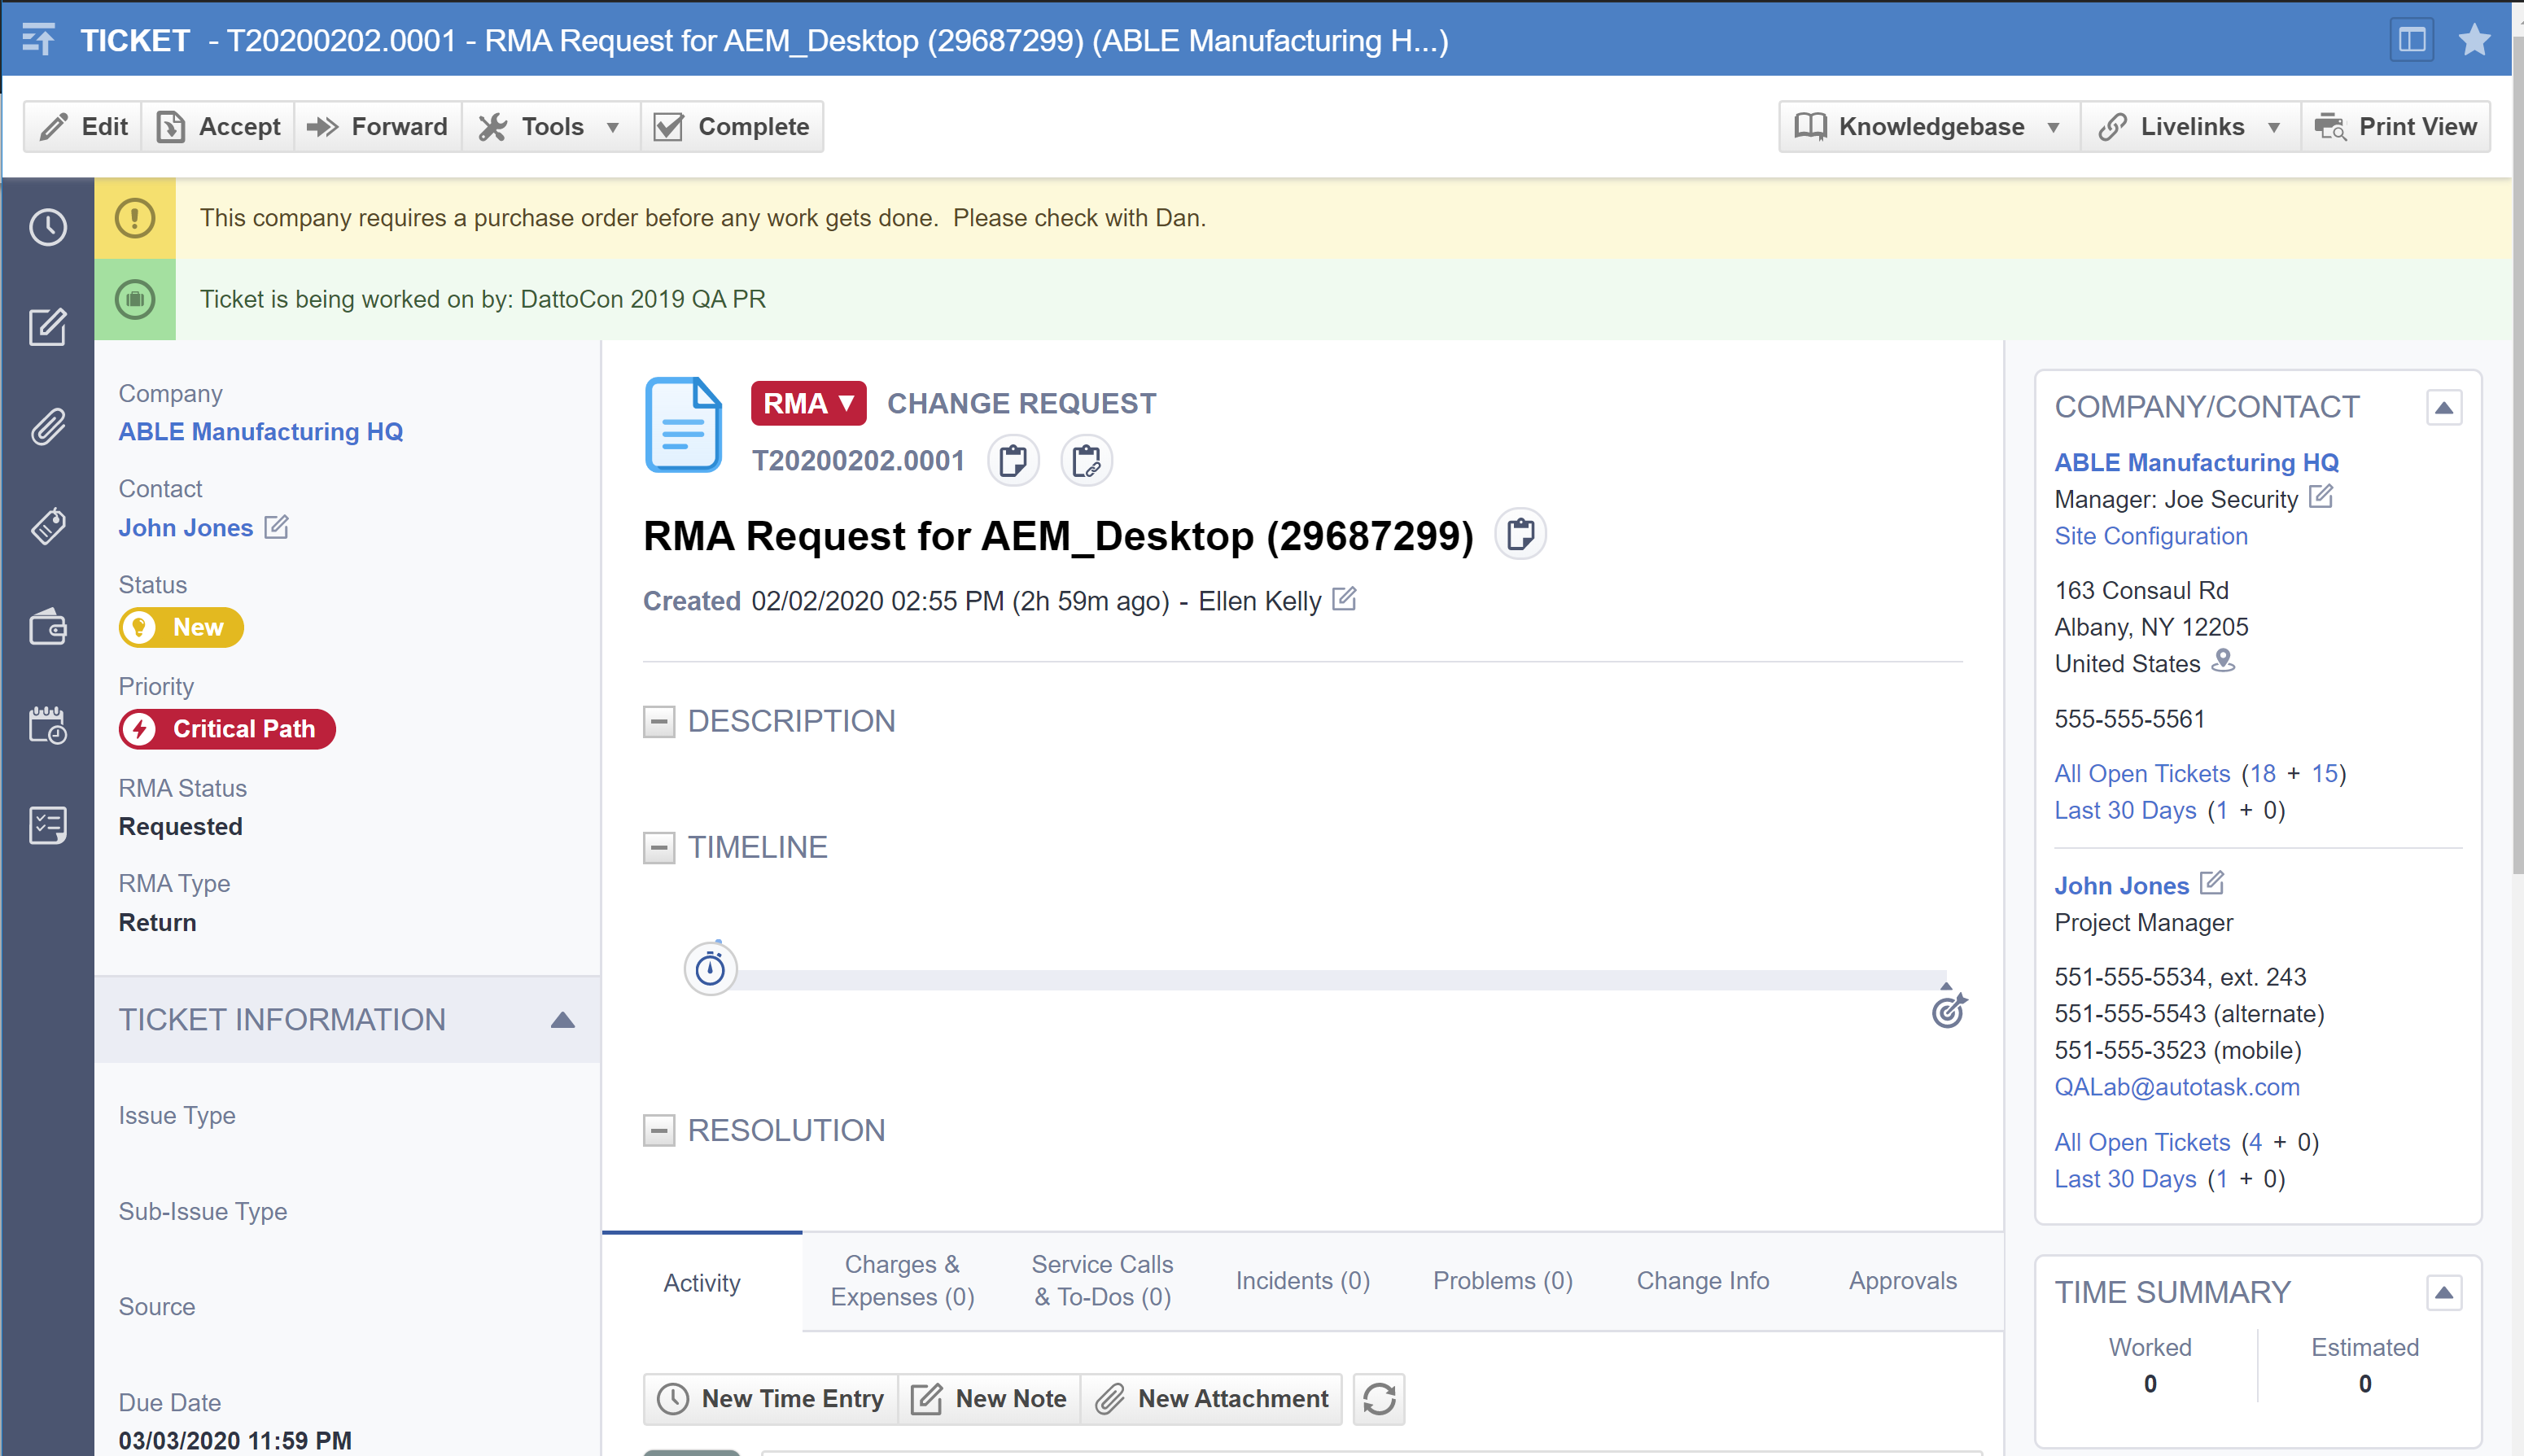The image size is (2524, 1456).
Task: Click the to-do checklist icon in the sidebar
Action: point(47,825)
